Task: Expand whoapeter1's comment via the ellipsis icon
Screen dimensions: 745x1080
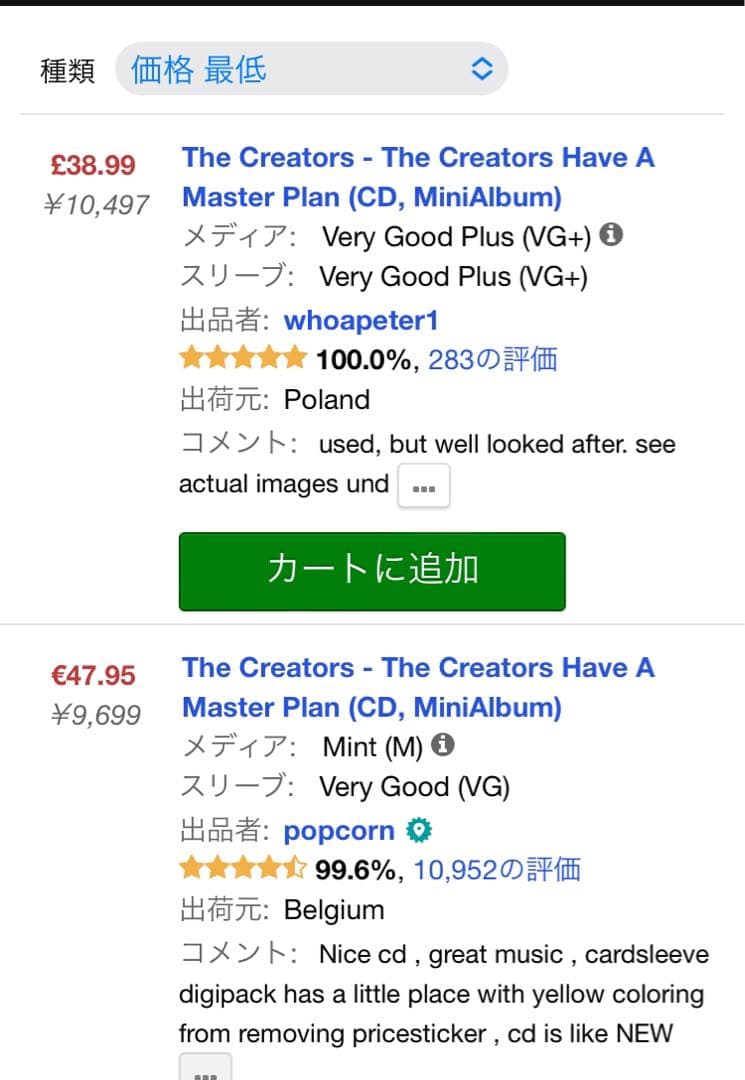Action: click(x=423, y=485)
